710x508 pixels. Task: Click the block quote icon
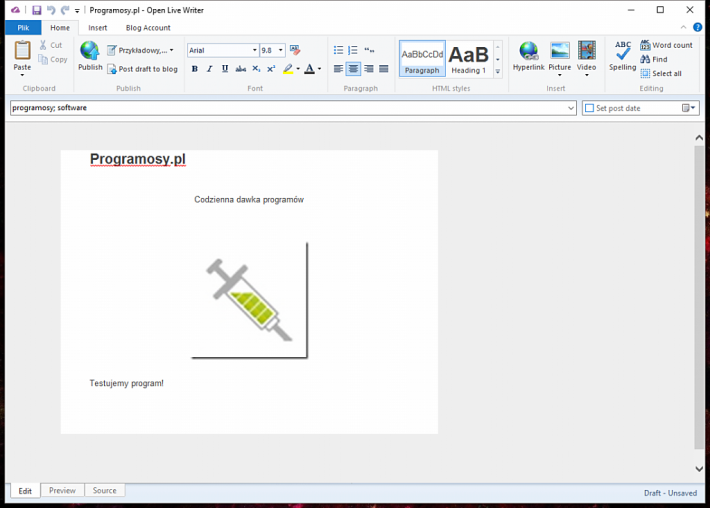pyautogui.click(x=369, y=50)
